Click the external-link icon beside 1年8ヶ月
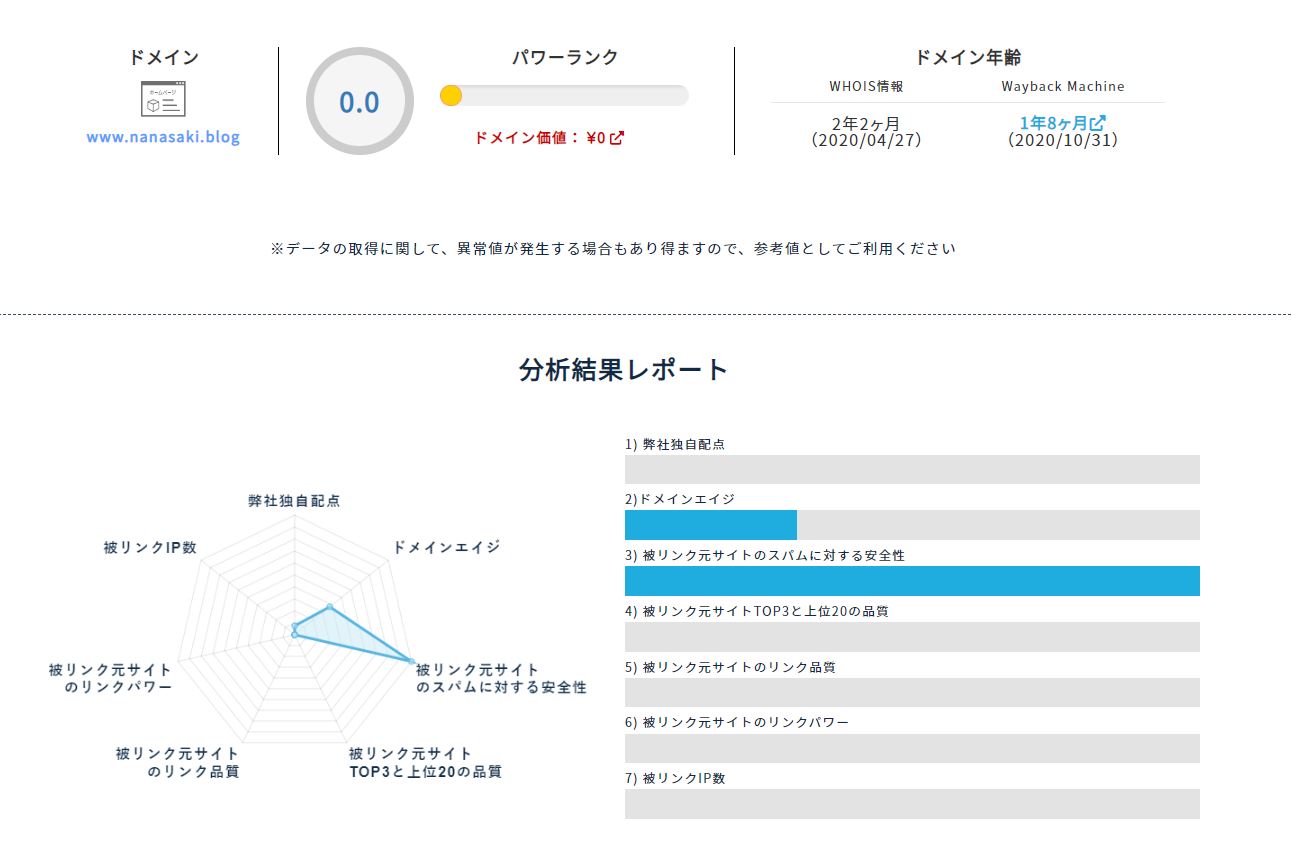 click(1098, 123)
